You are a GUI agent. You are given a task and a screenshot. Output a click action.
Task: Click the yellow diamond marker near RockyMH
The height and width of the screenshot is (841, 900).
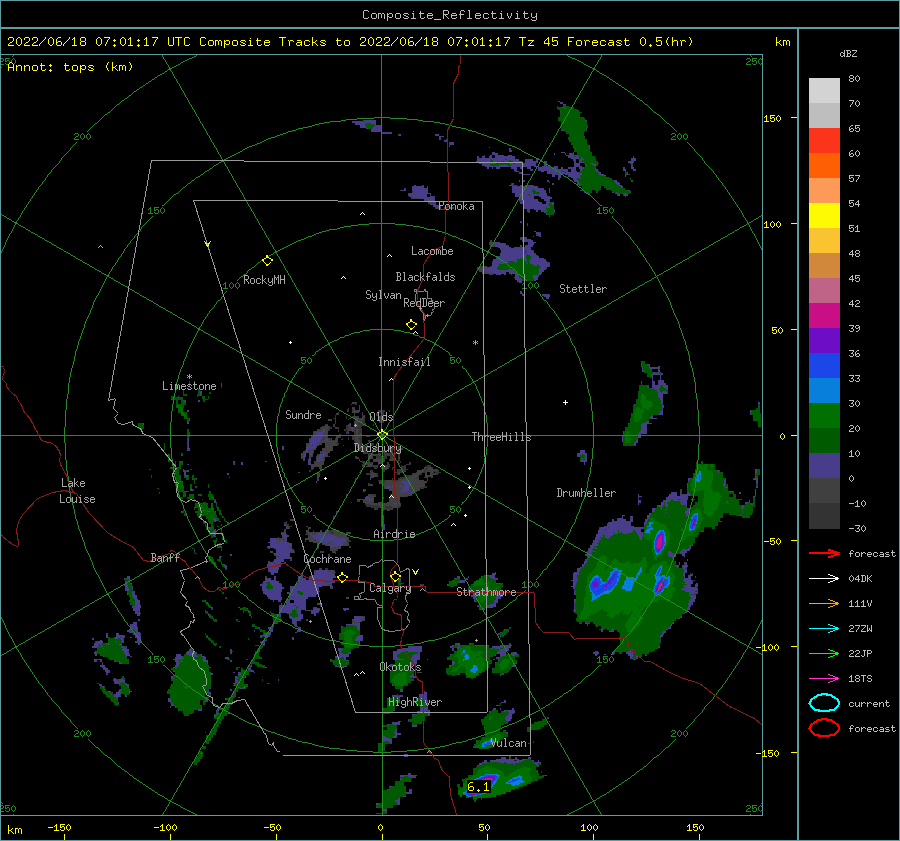pos(267,261)
